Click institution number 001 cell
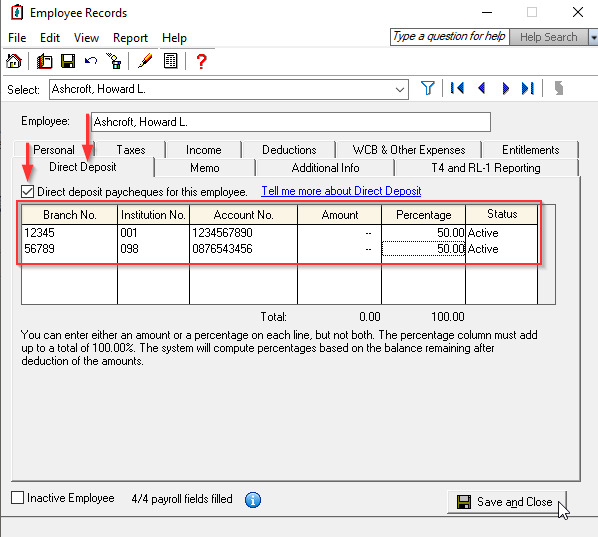The width and height of the screenshot is (598, 537). [153, 233]
